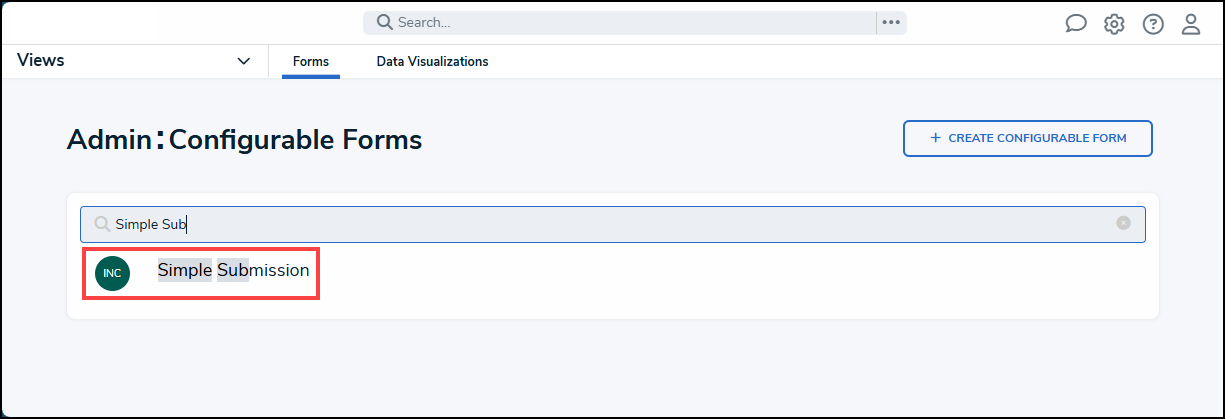Open the search options ellipsis icon

(x=891, y=23)
